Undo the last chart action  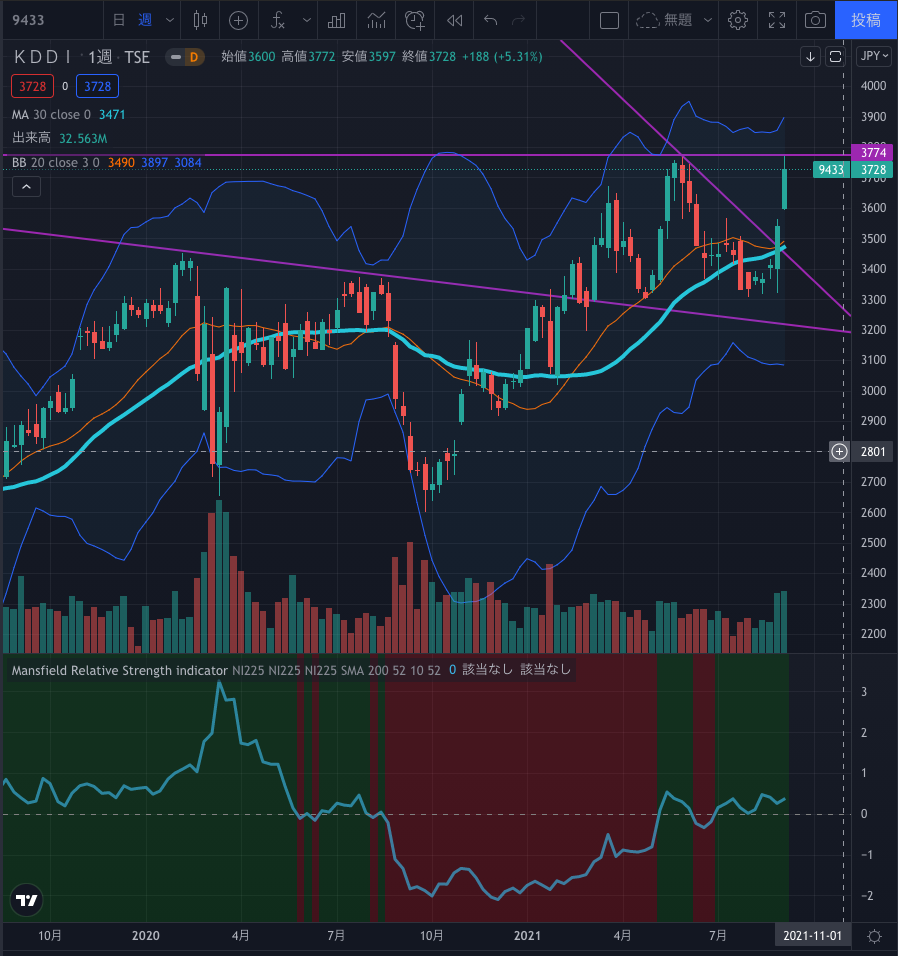tap(491, 20)
